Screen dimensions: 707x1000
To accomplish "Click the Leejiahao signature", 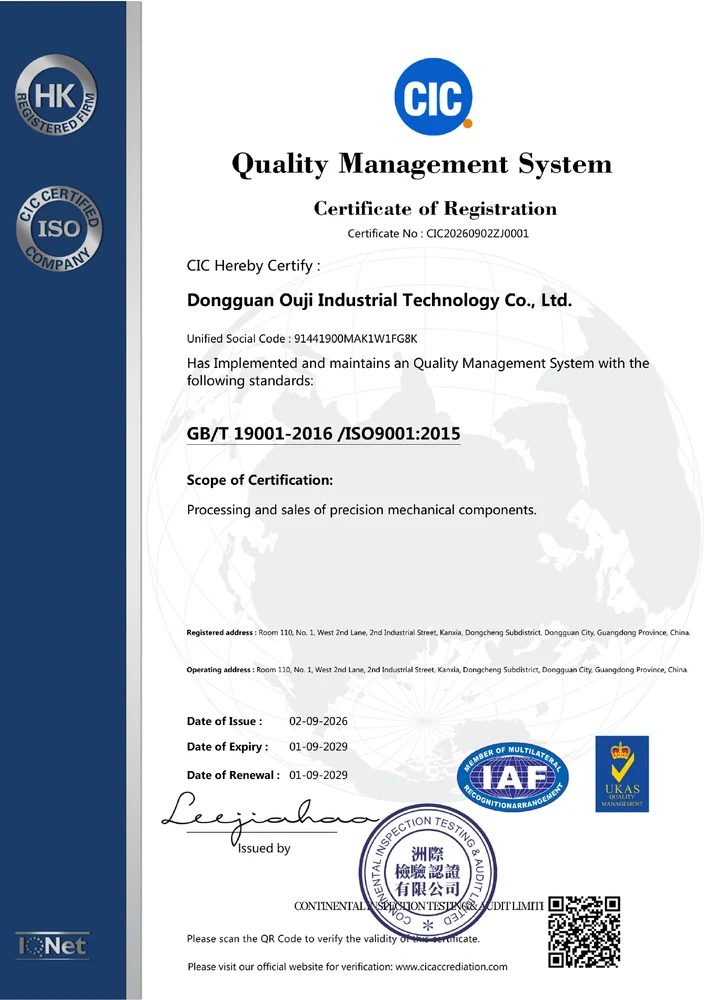I will pyautogui.click(x=269, y=818).
